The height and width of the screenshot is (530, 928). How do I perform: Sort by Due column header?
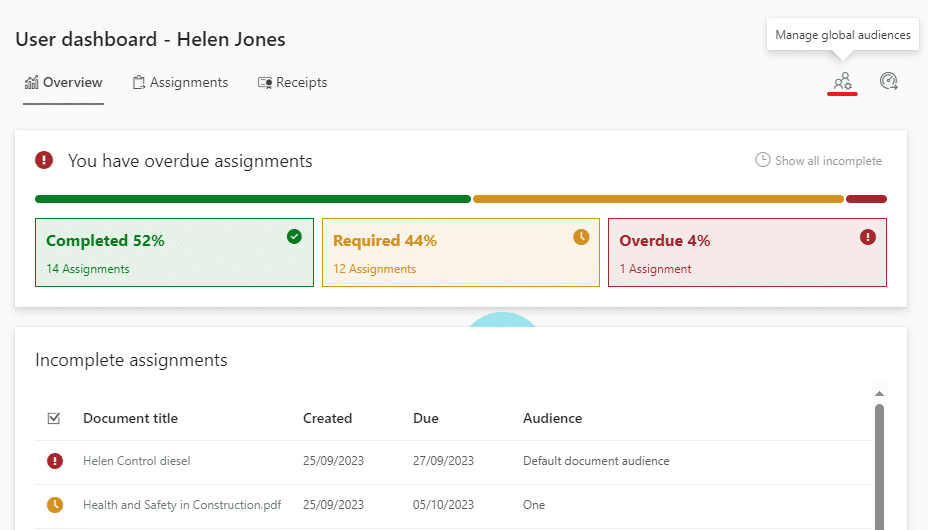click(x=426, y=418)
